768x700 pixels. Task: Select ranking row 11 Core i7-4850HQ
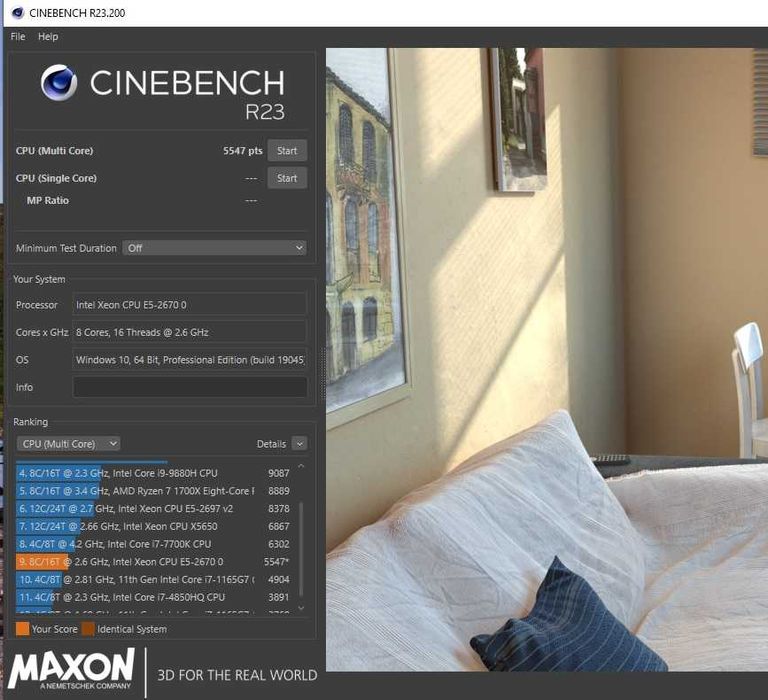pos(153,597)
